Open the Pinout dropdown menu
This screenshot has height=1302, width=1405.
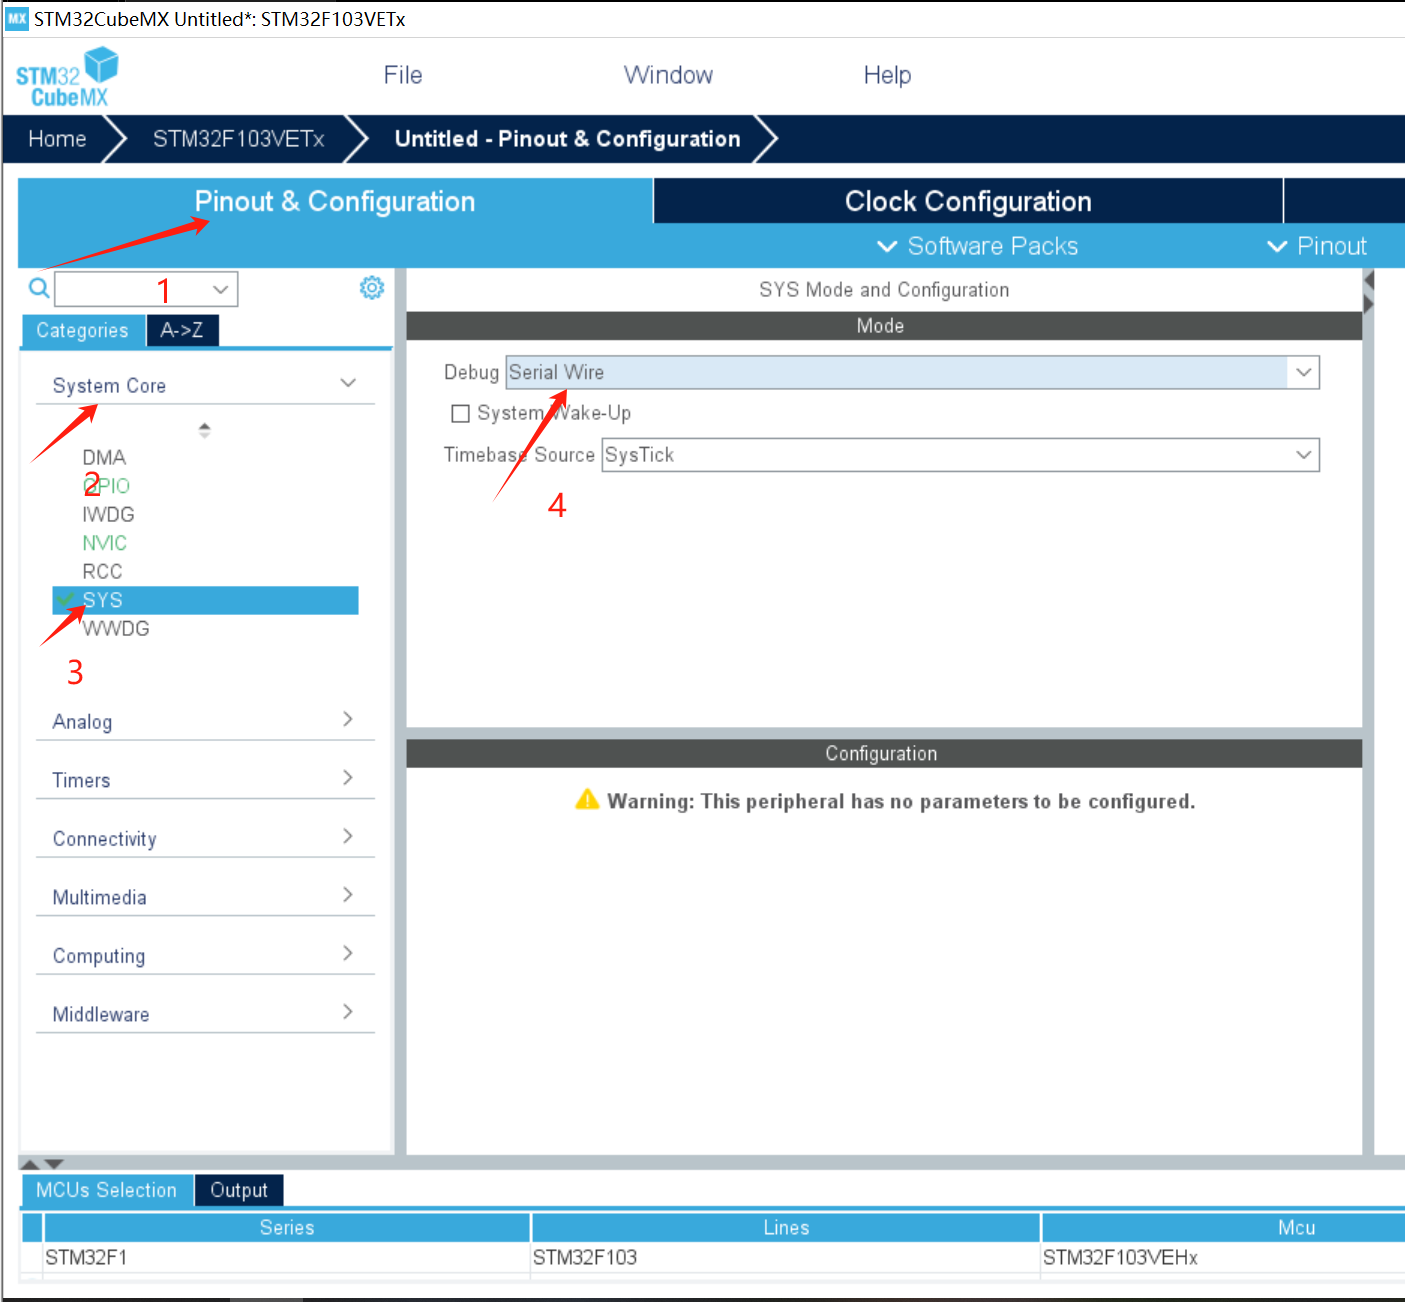click(x=1316, y=246)
